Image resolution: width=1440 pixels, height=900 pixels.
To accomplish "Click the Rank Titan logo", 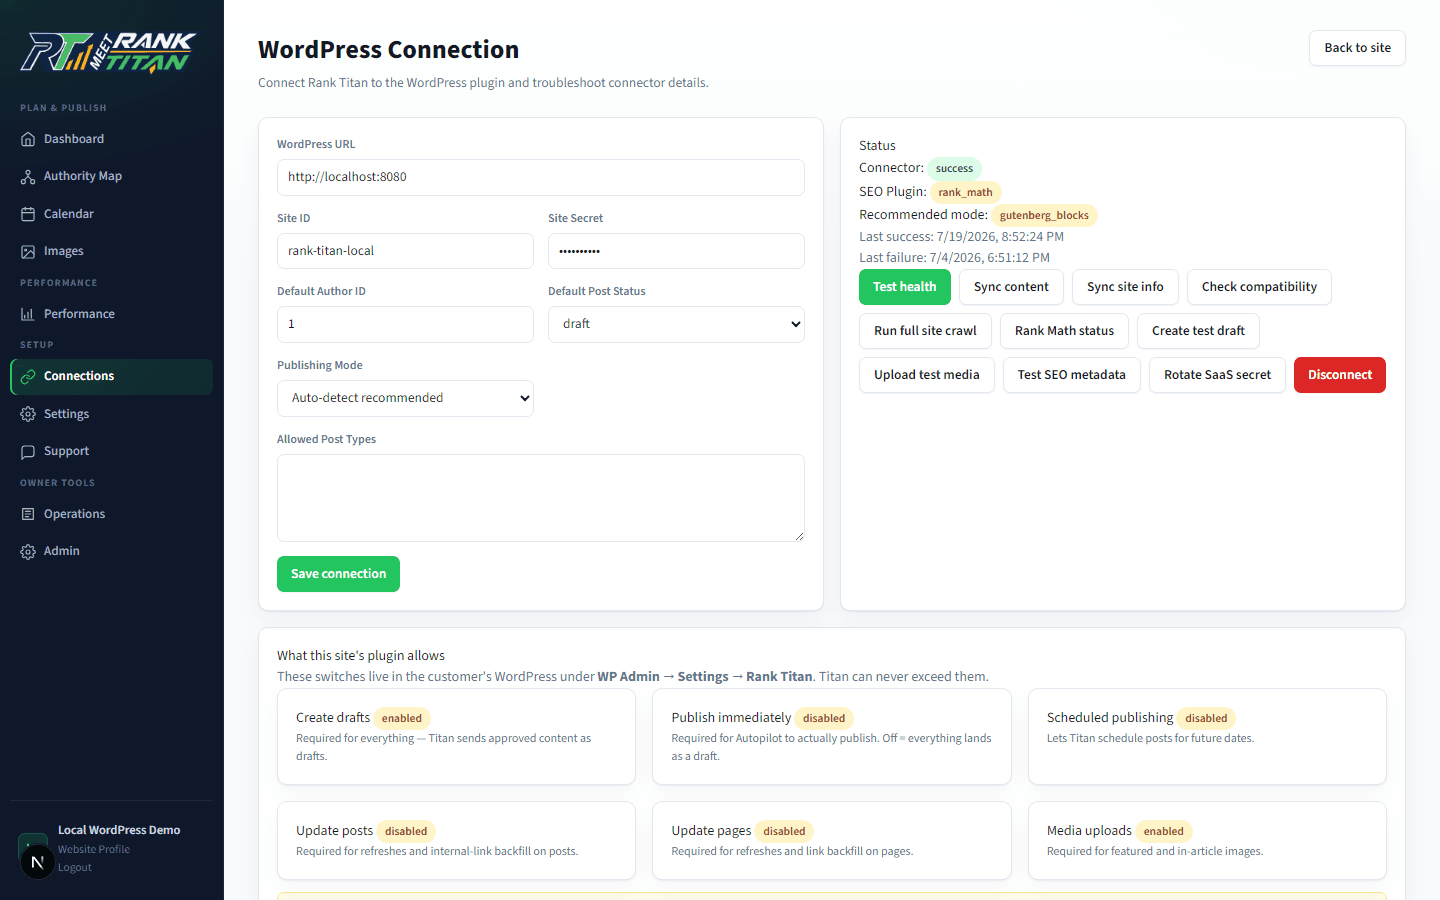I will pyautogui.click(x=108, y=52).
